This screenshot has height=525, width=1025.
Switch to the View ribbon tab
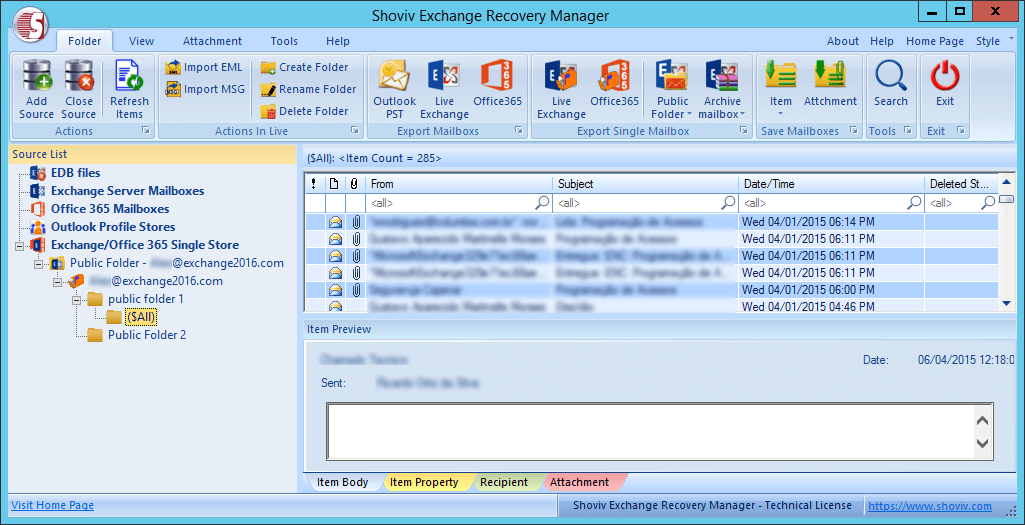pos(141,41)
